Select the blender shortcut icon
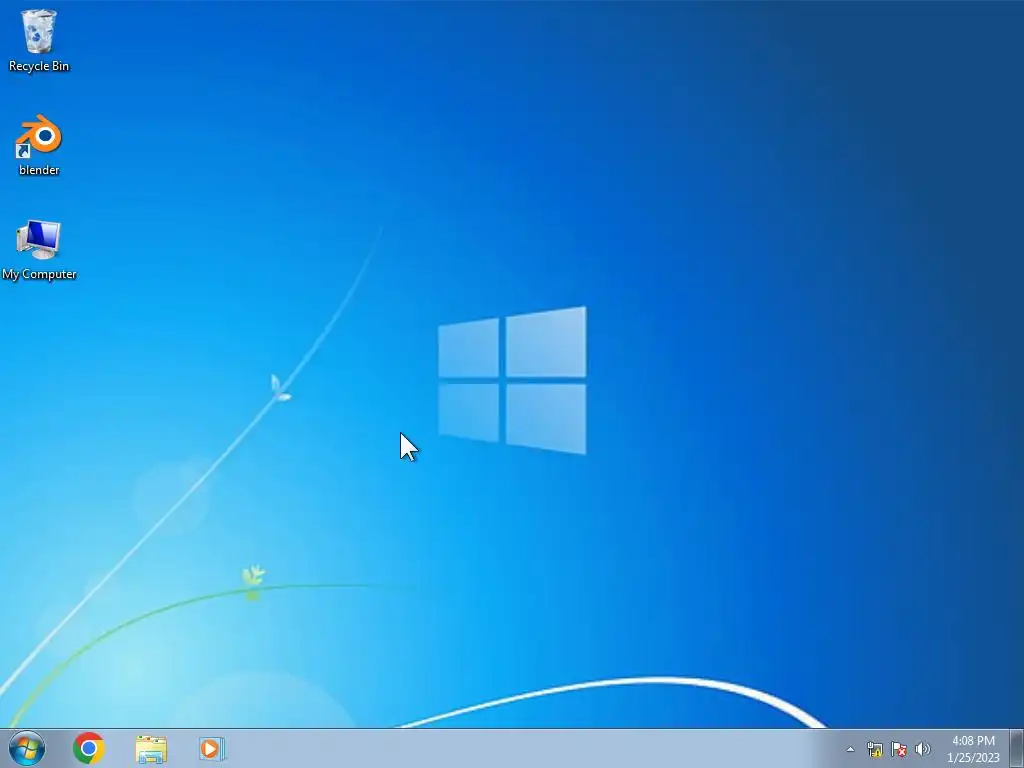1024x768 pixels. [39, 136]
